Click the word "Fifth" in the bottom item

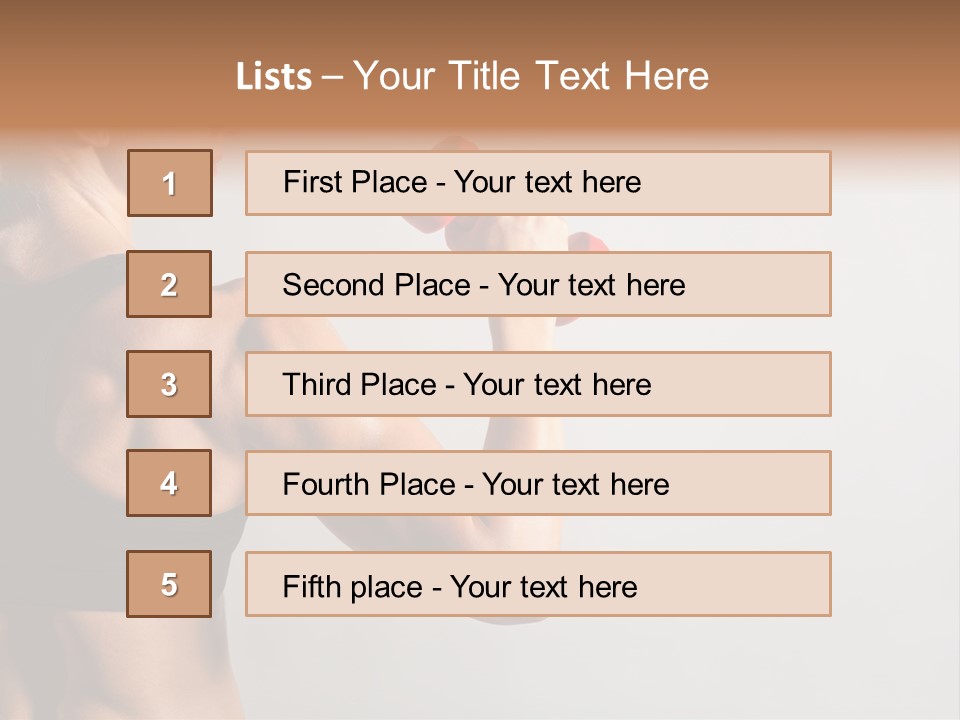click(312, 586)
